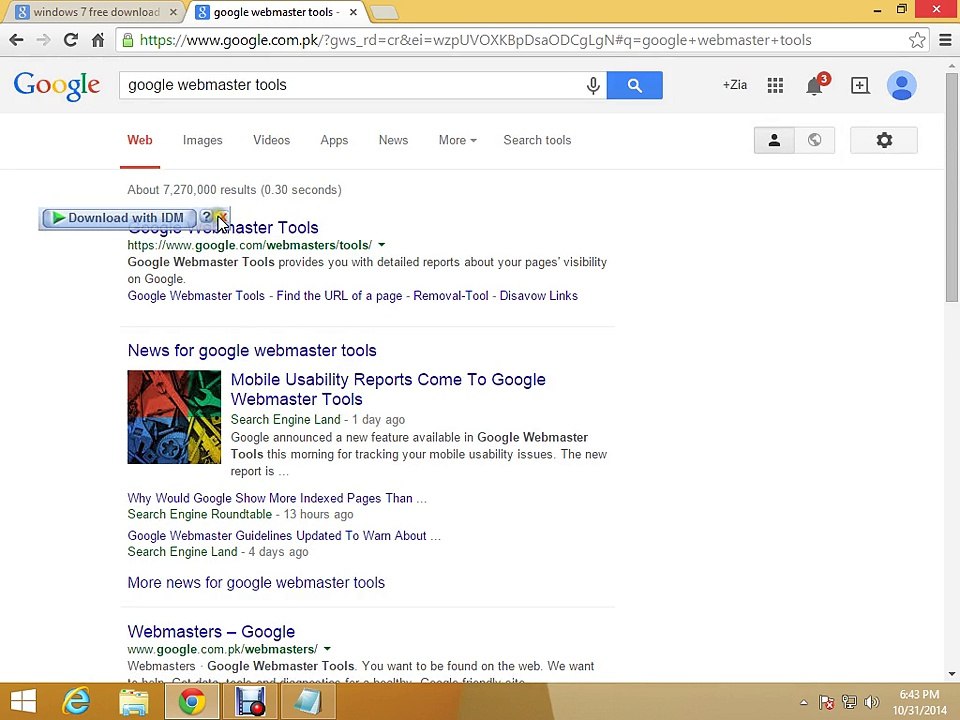Open the Google apps grid

775,86
